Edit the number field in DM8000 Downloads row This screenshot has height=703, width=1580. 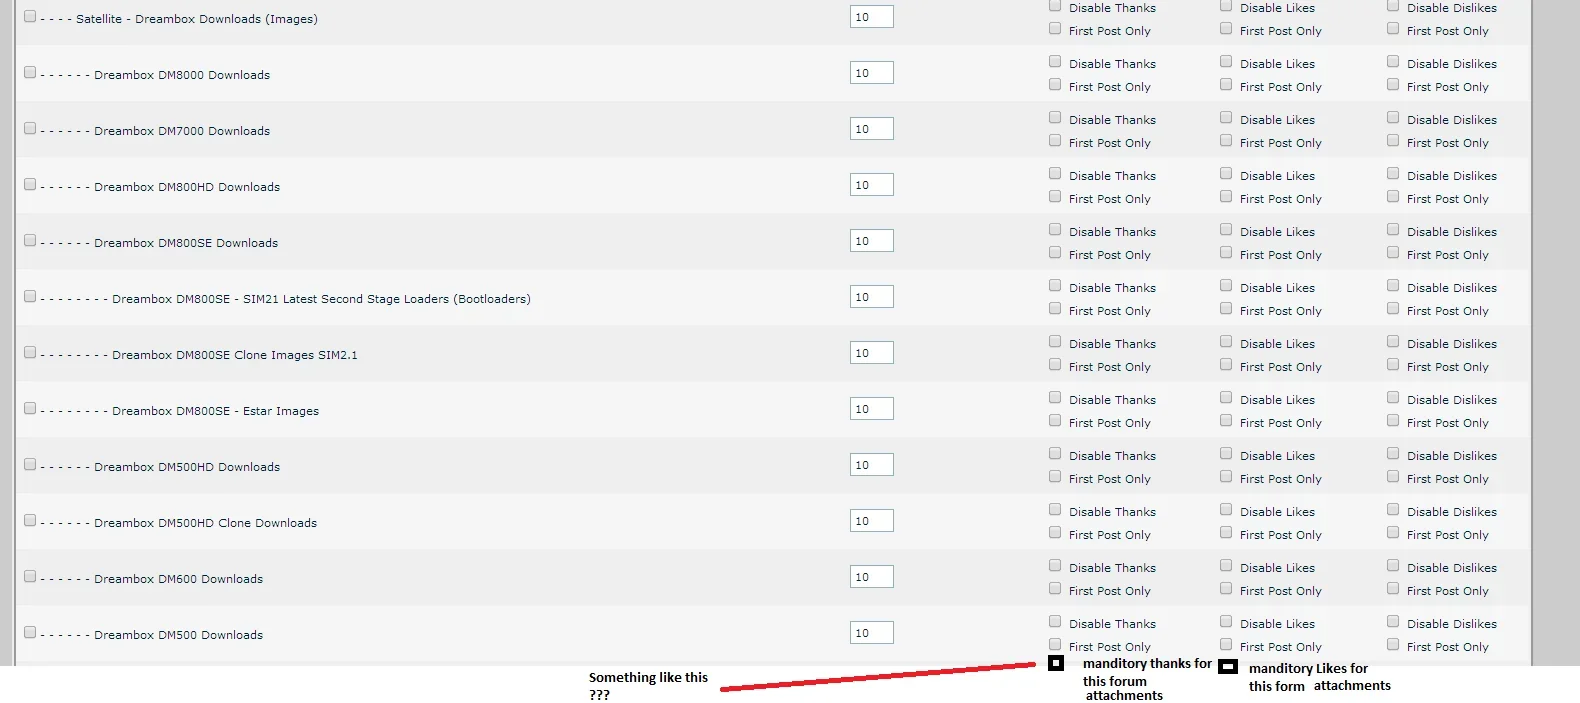871,73
